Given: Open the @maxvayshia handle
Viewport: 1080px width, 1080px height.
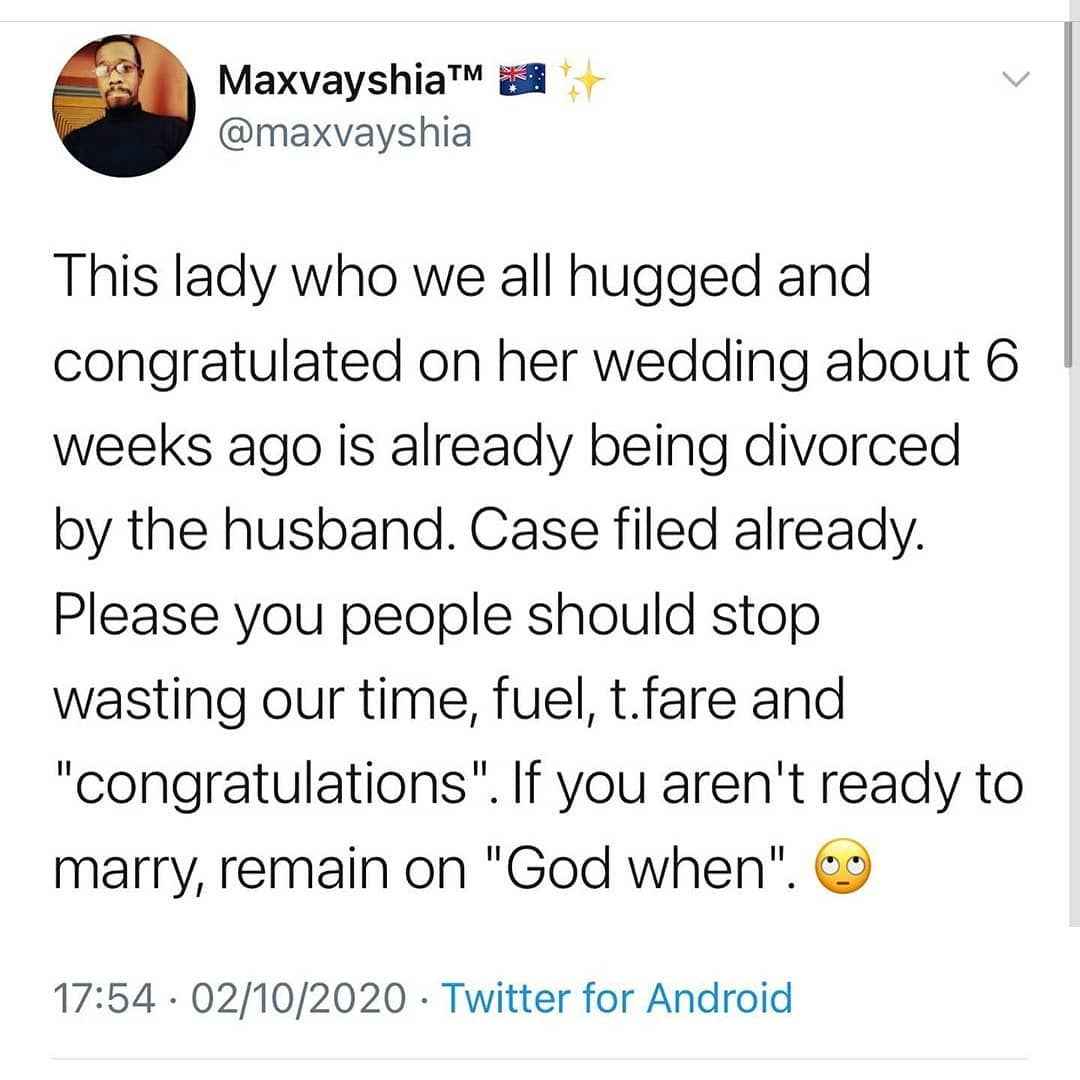Looking at the screenshot, I should [x=344, y=132].
